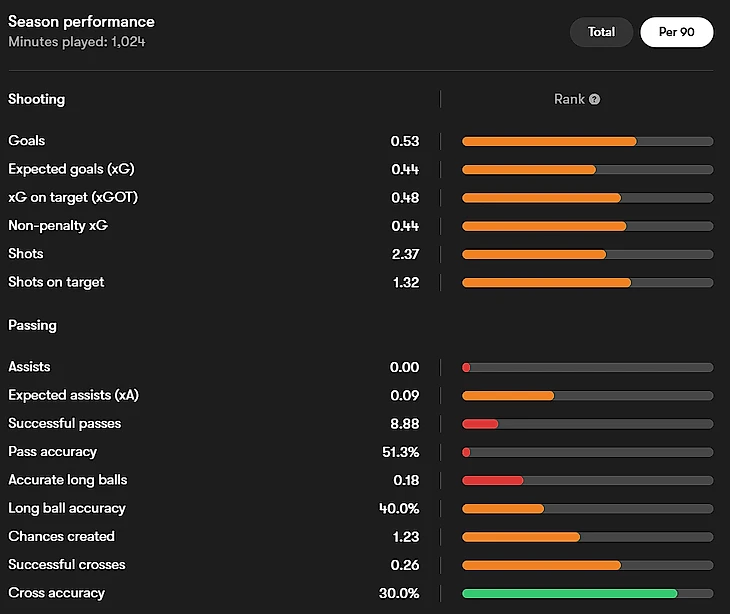The image size is (730, 614).
Task: Click the Chances created label
Action: (61, 536)
